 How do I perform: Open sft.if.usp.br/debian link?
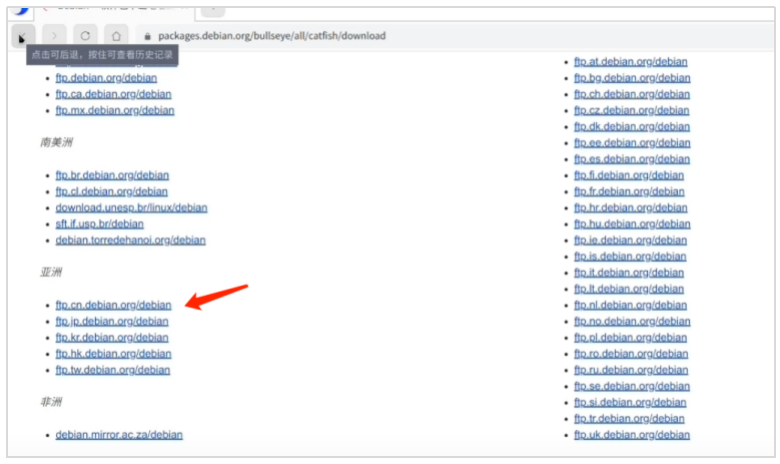point(99,224)
